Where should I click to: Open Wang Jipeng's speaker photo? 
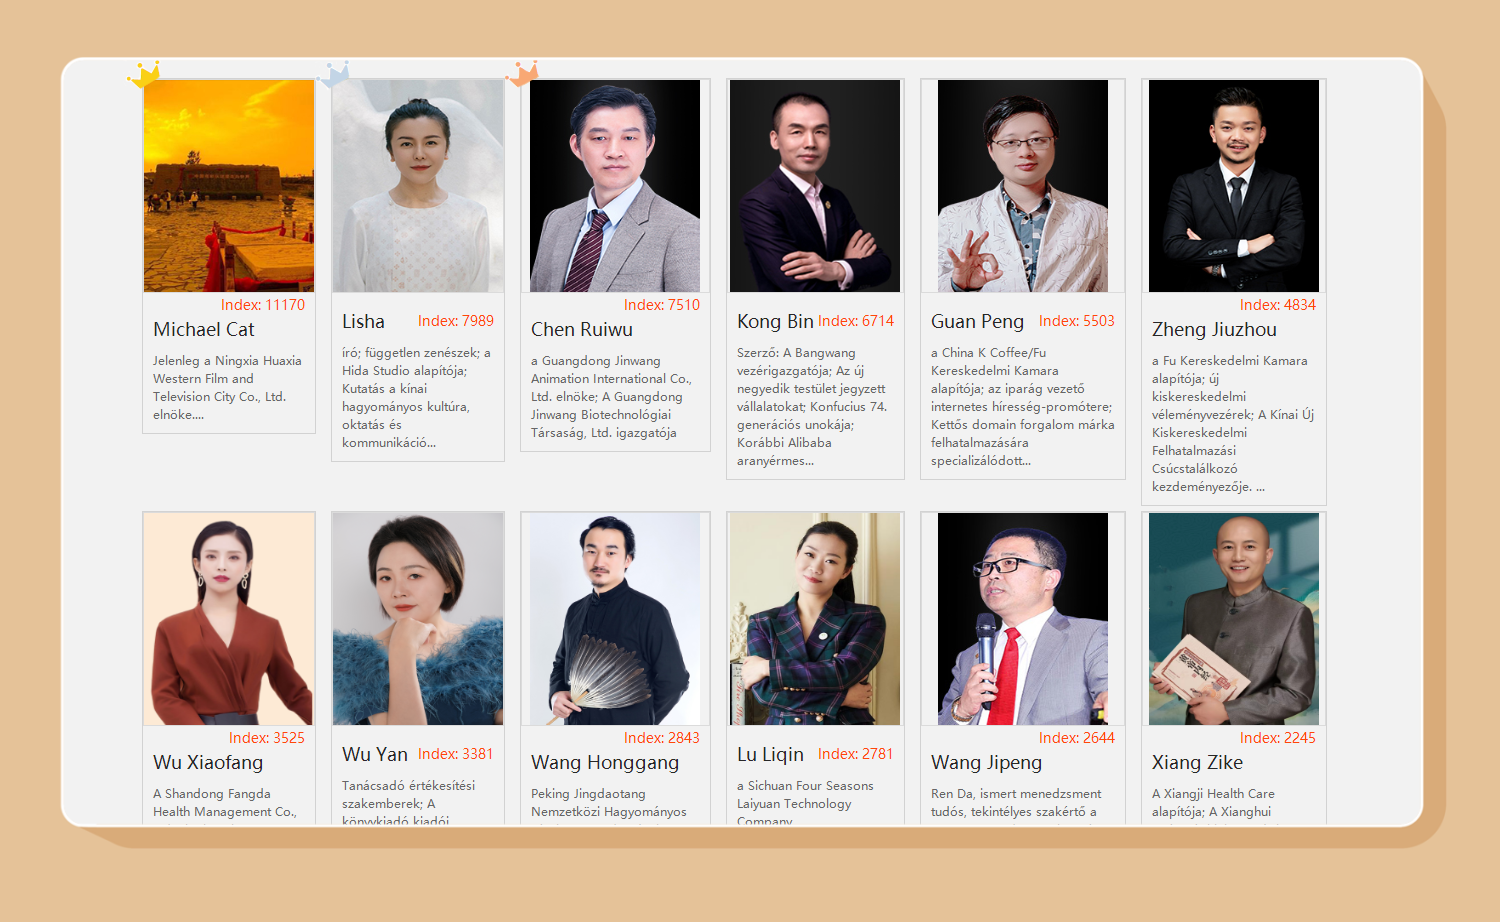pyautogui.click(x=1023, y=619)
